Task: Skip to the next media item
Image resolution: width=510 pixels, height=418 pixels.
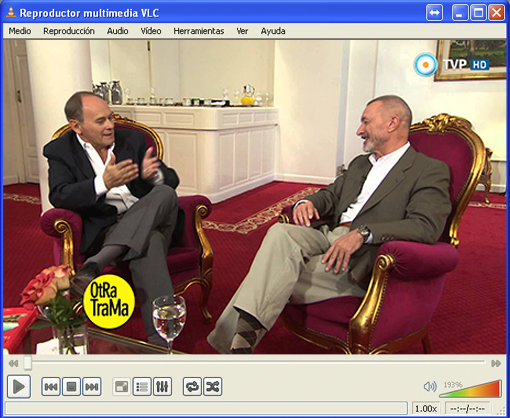Action: [92, 387]
